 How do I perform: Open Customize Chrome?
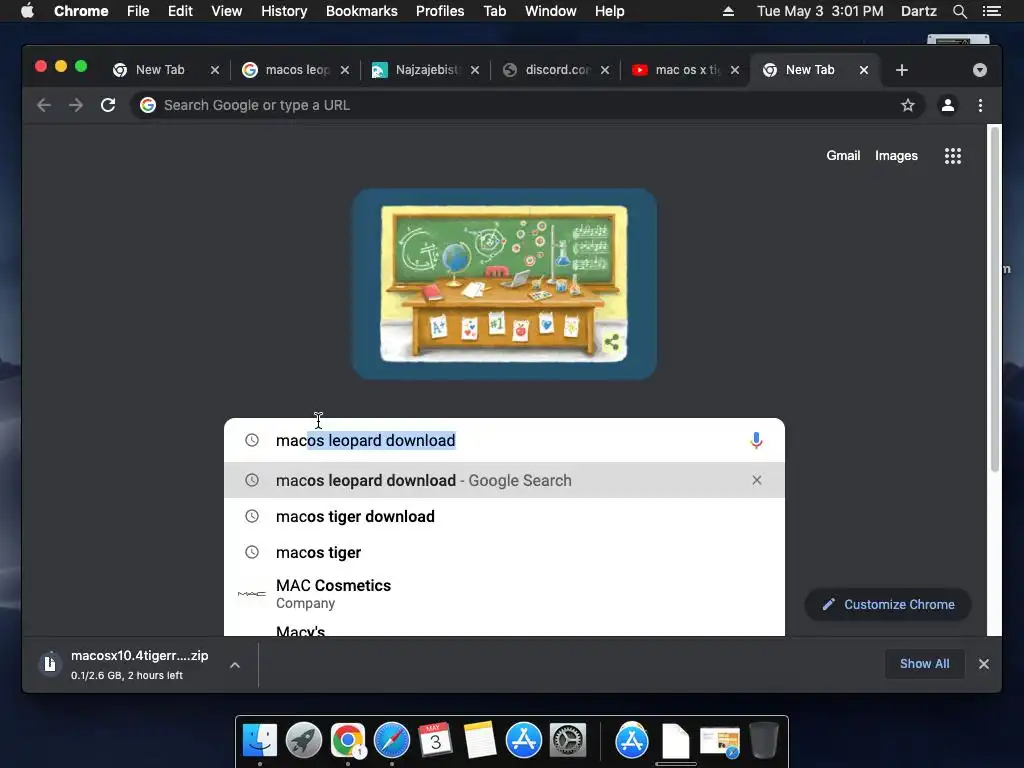click(888, 605)
